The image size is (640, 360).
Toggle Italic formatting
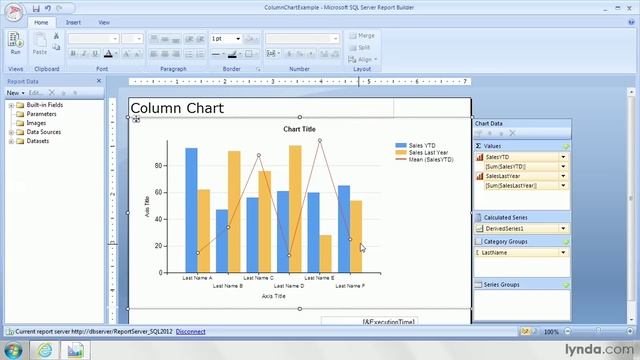click(84, 53)
